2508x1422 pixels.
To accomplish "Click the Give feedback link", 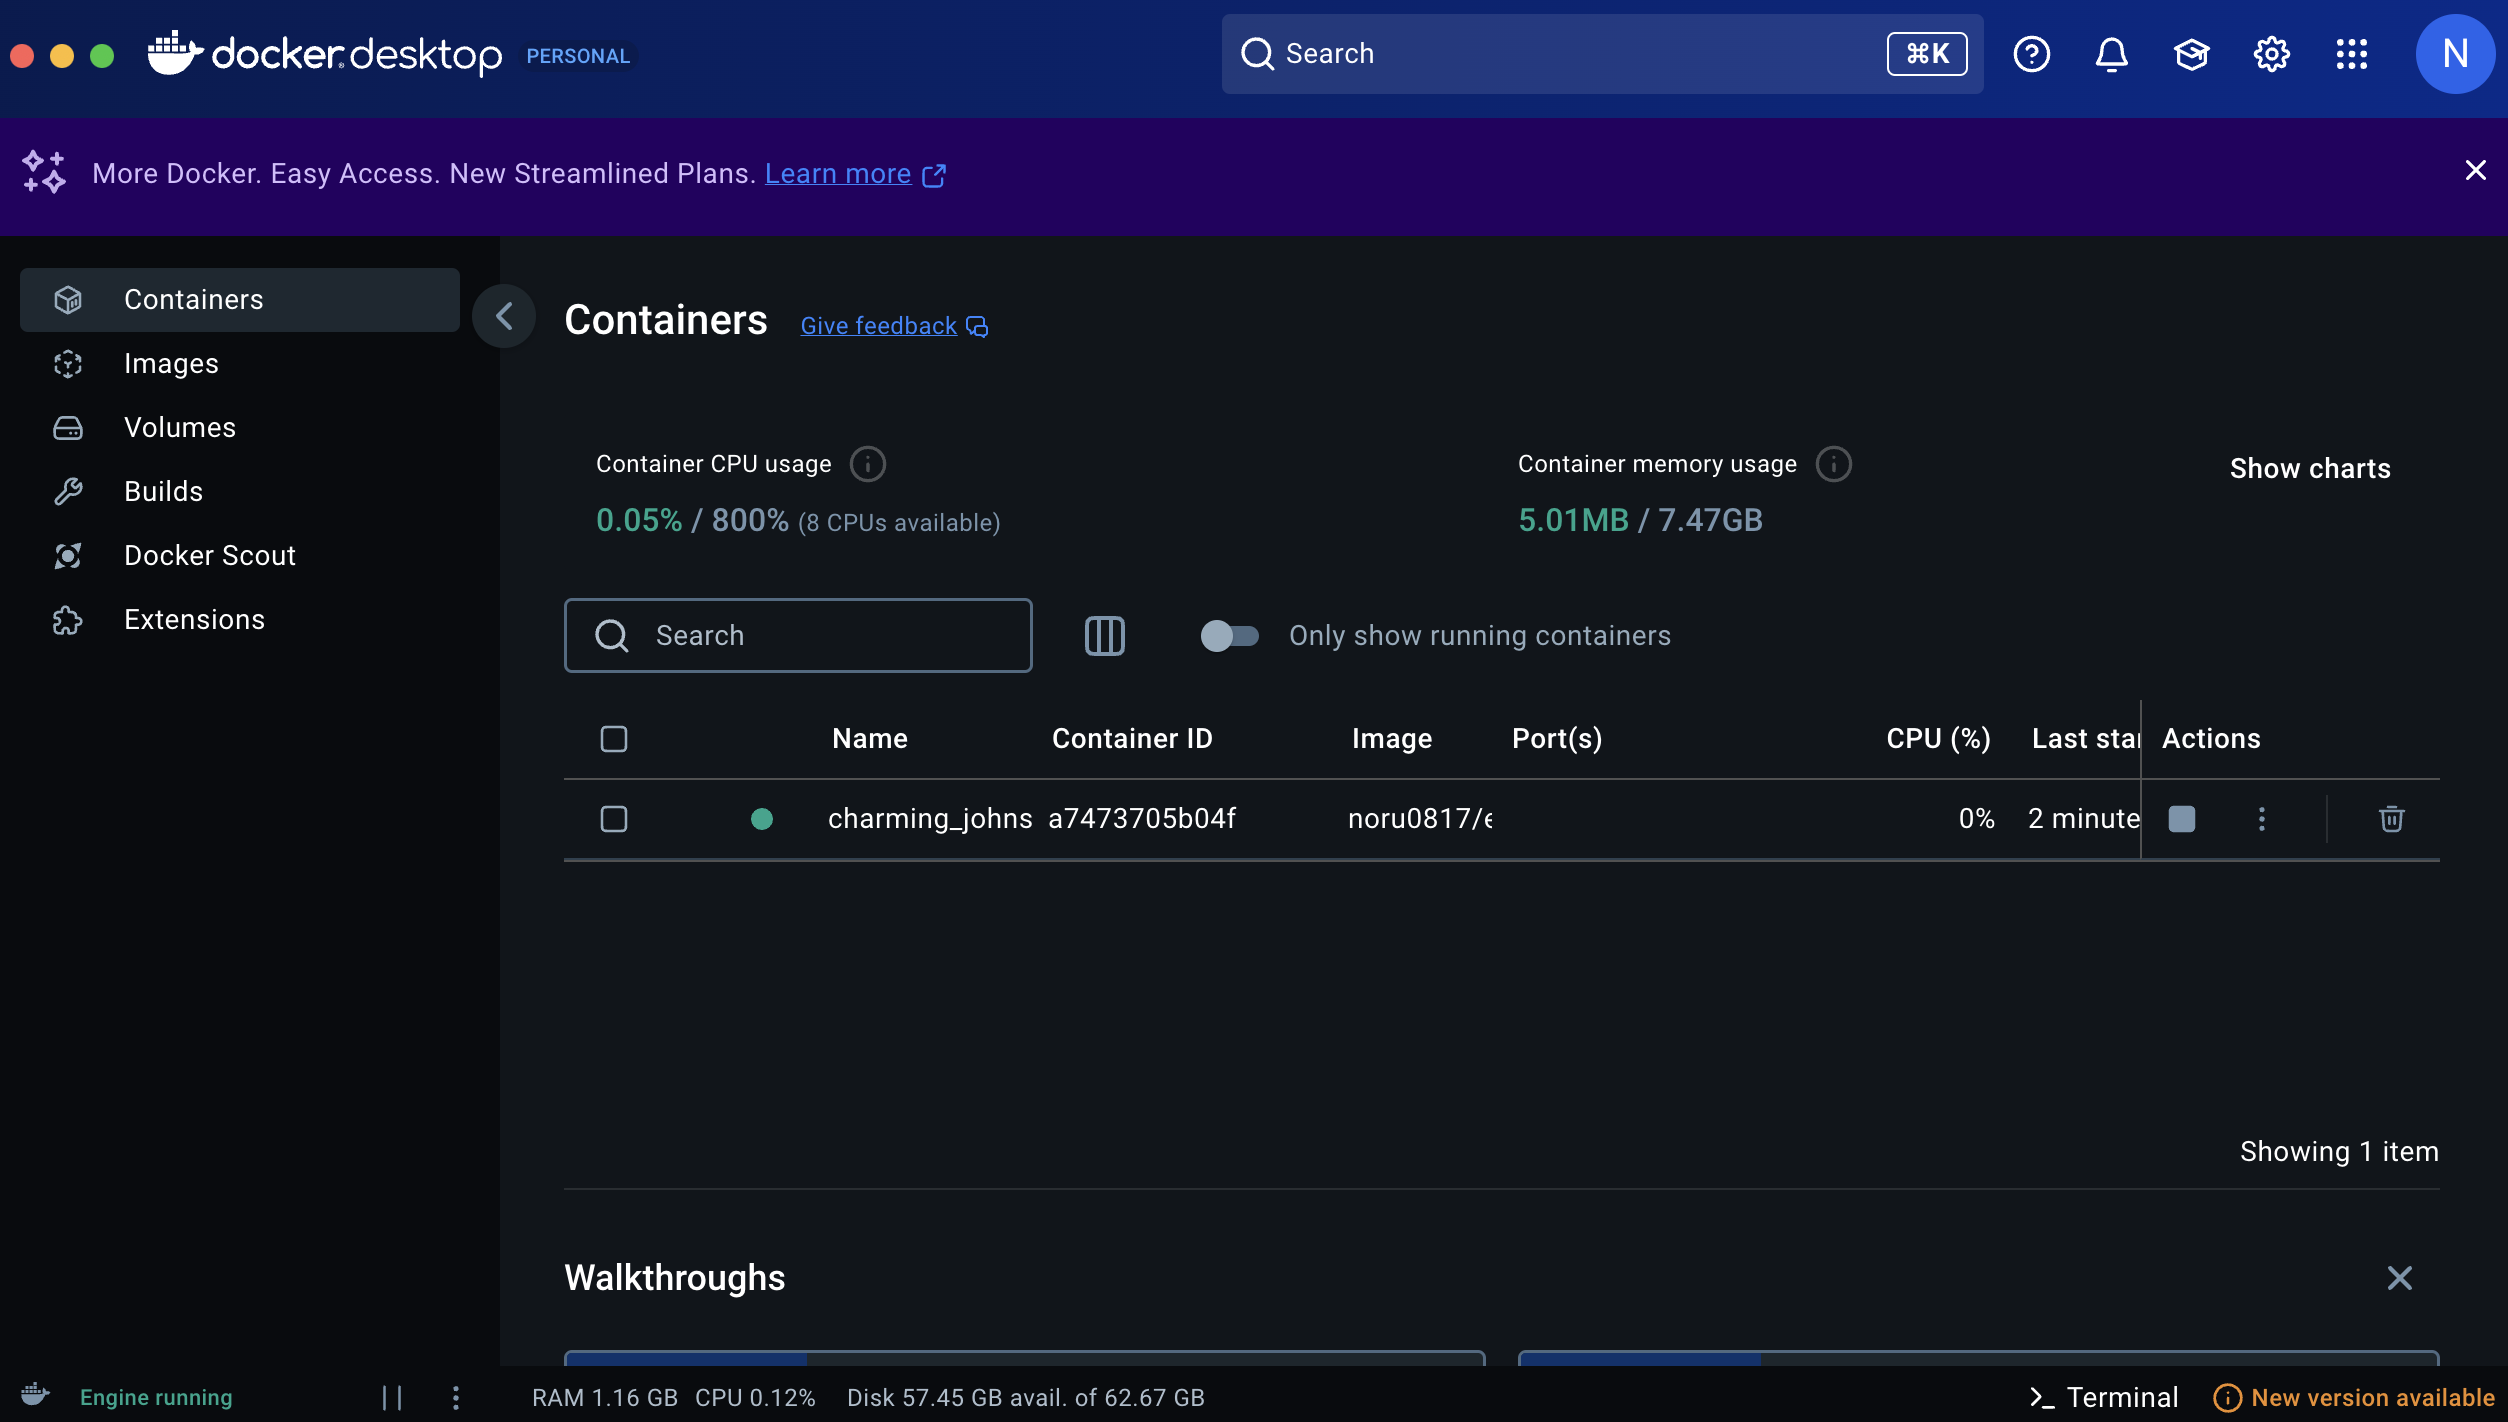I will point(879,326).
